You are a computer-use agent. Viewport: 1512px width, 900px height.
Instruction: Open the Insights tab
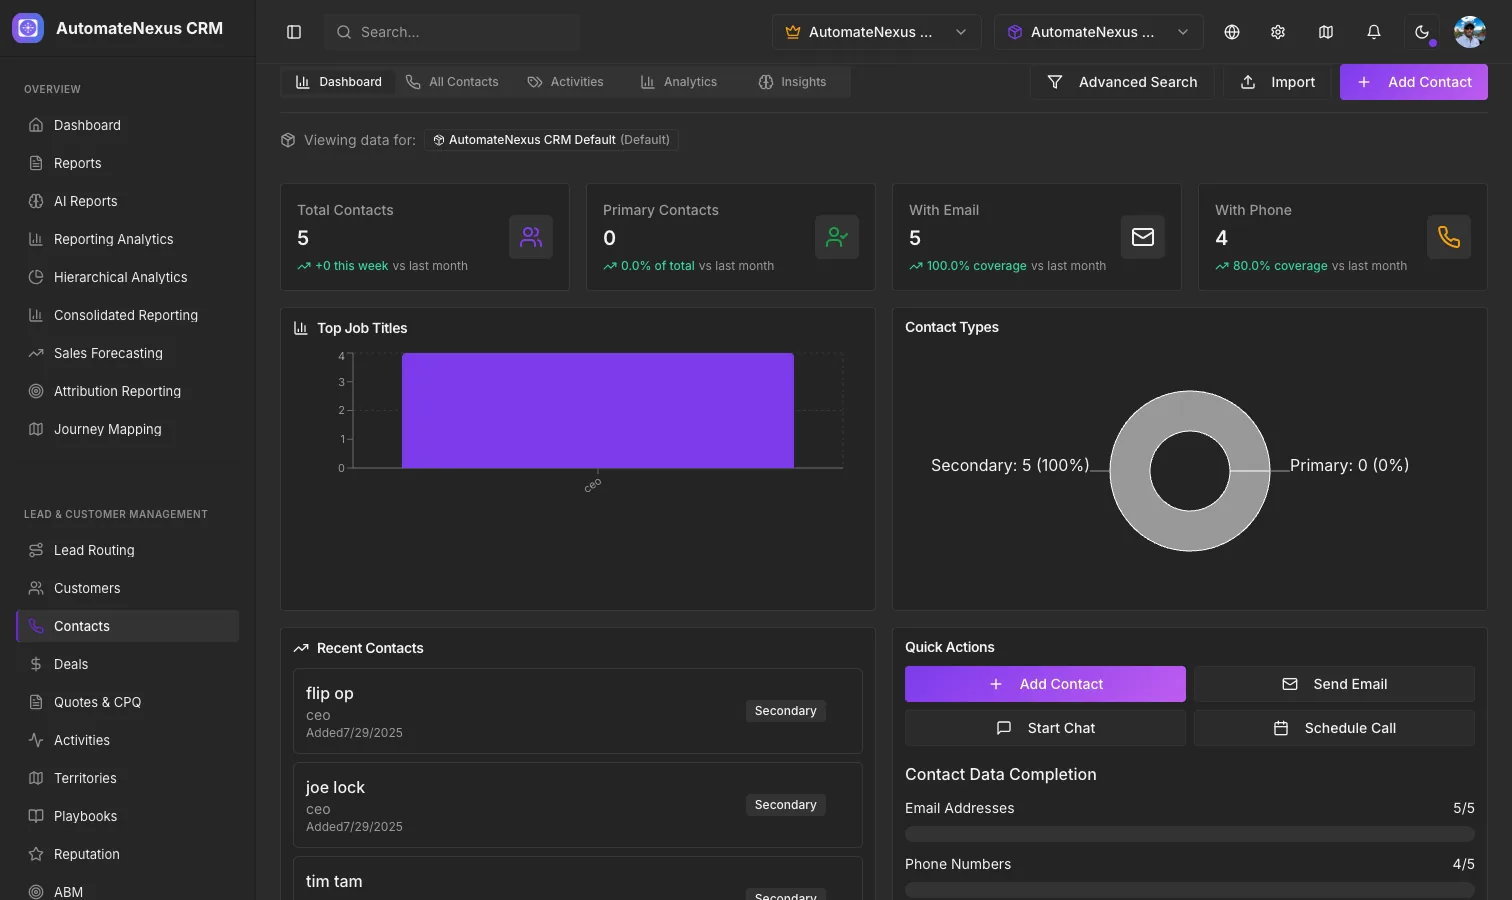tap(793, 82)
